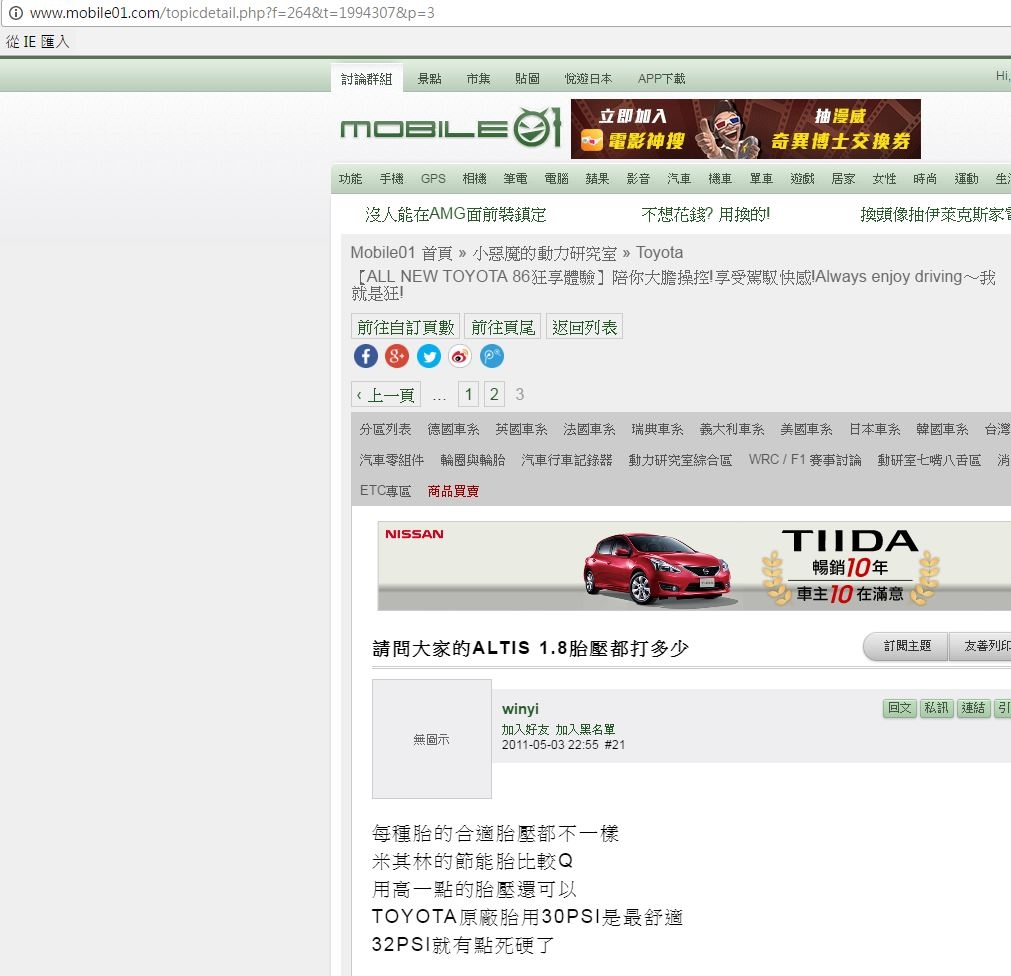Viewport: 1011px width, 976px height.
Task: Open the GPS category
Action: click(x=433, y=179)
